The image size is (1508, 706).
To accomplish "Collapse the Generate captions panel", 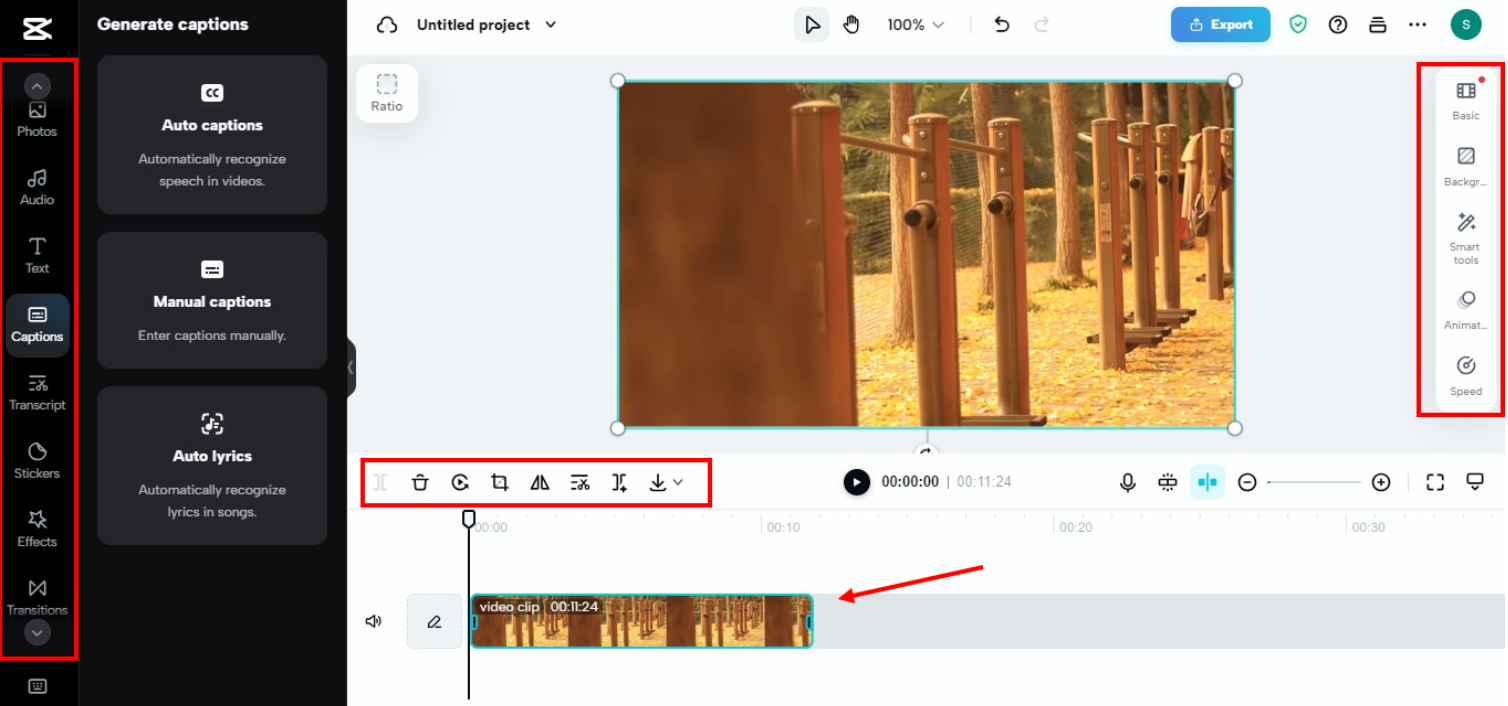I will [x=350, y=367].
